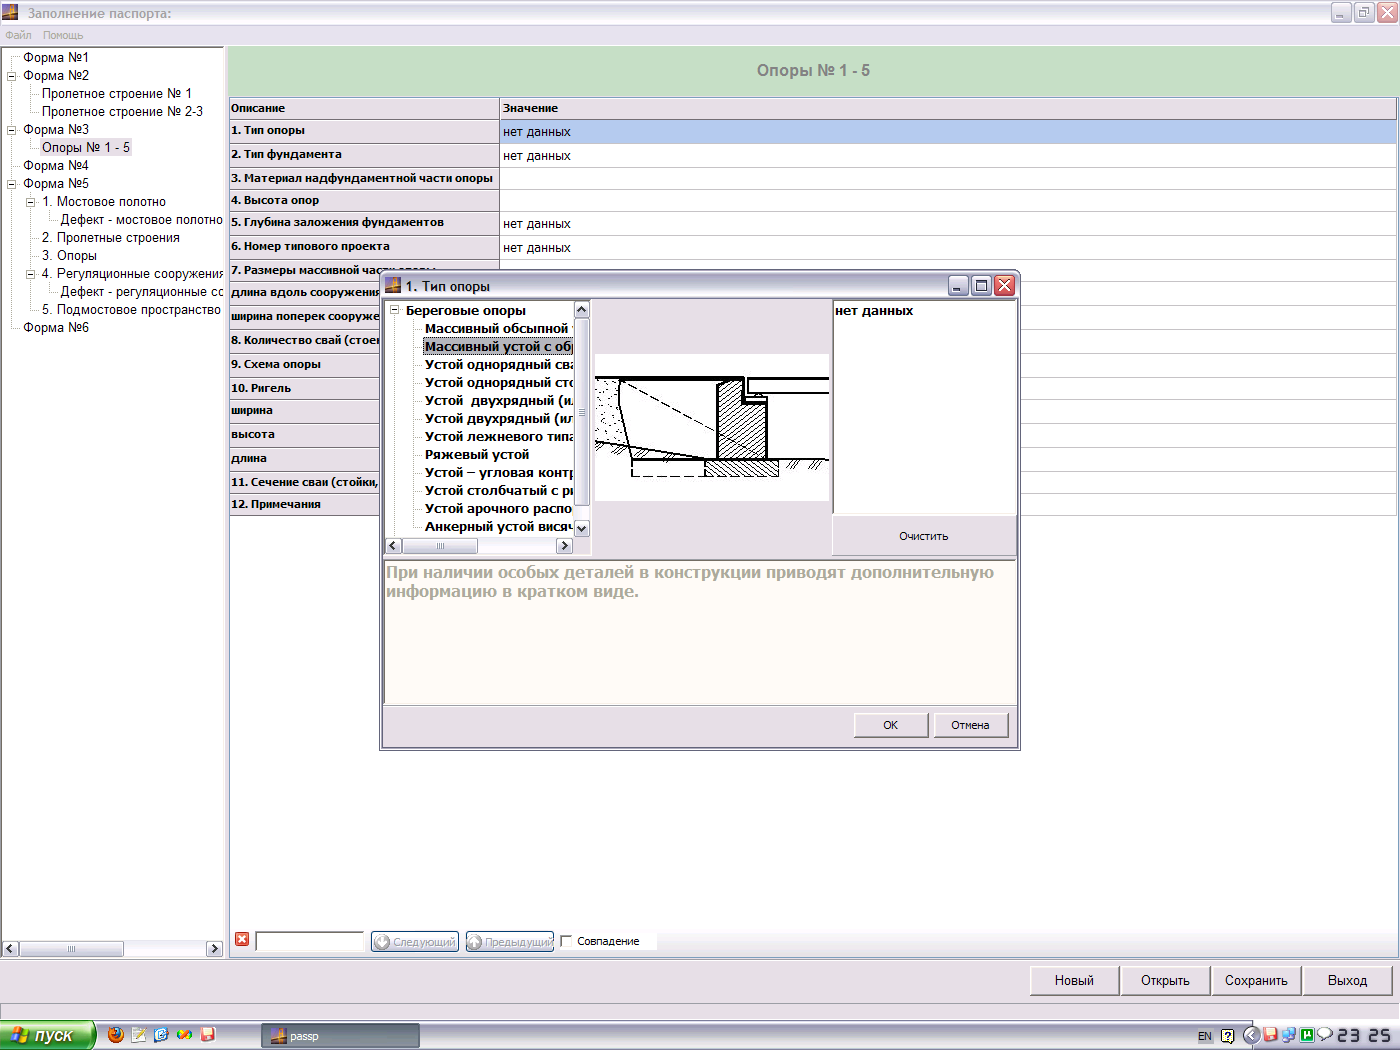
Task: Enable the Совпадение checkbox
Action: (567, 941)
